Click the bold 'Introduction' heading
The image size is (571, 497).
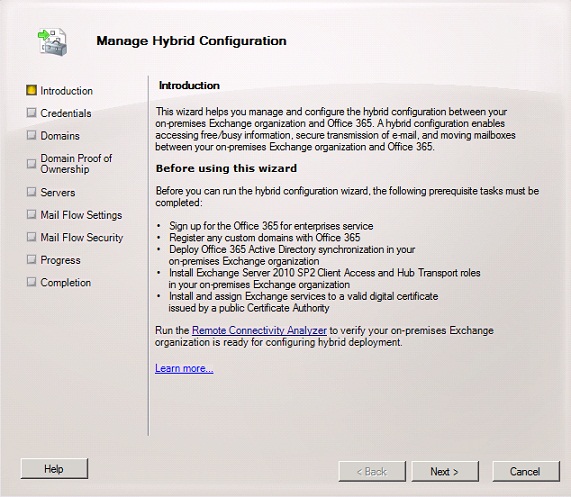click(x=189, y=86)
